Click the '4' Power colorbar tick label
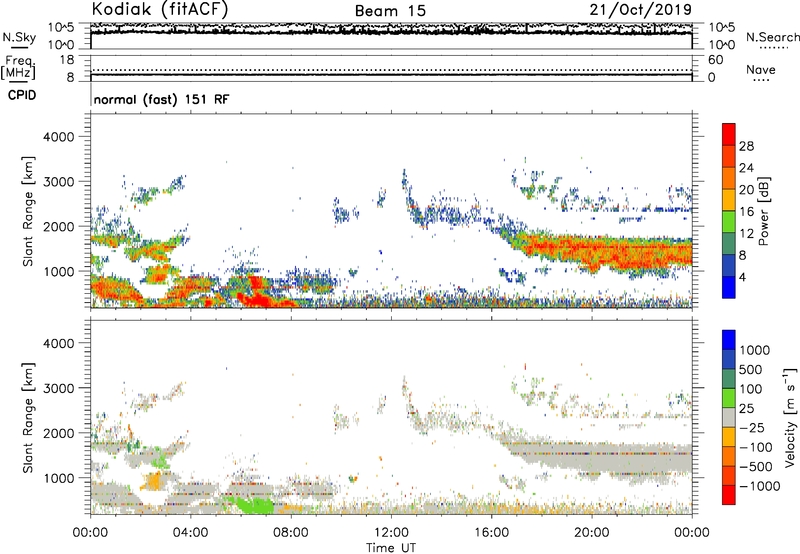Image resolution: width=800 pixels, height=554 pixels. tap(742, 277)
